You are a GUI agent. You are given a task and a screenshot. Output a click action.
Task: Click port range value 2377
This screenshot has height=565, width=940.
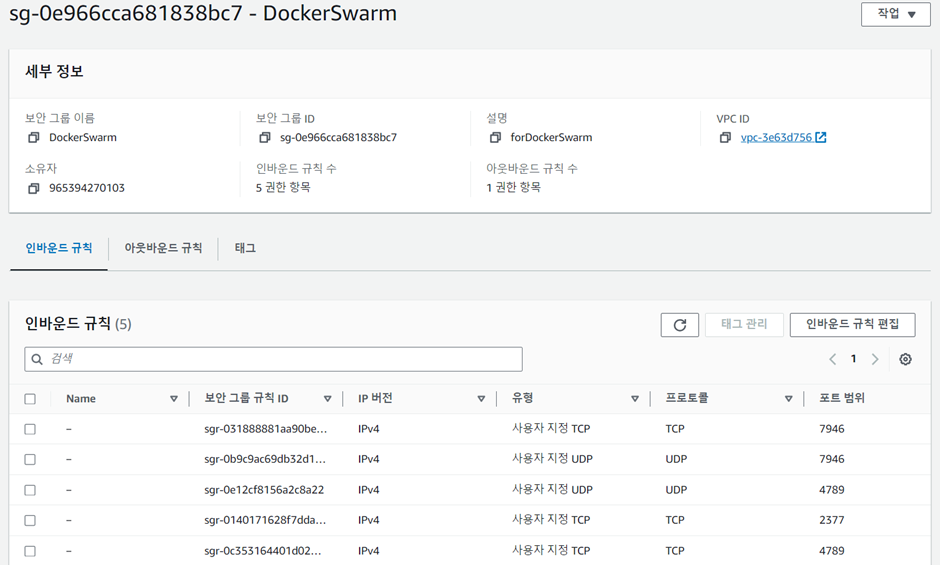pyautogui.click(x=831, y=520)
